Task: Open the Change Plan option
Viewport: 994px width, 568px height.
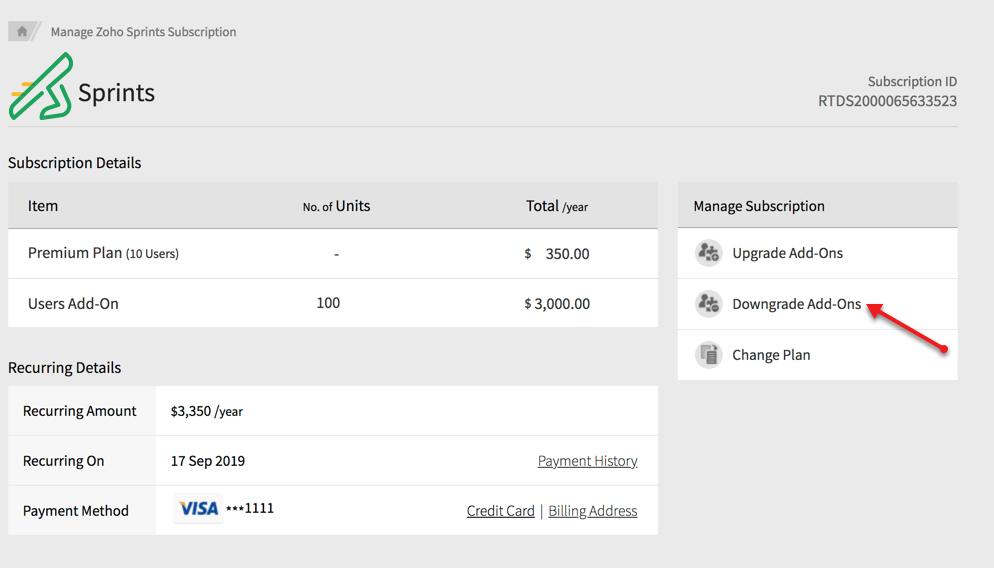Action: pyautogui.click(x=771, y=355)
